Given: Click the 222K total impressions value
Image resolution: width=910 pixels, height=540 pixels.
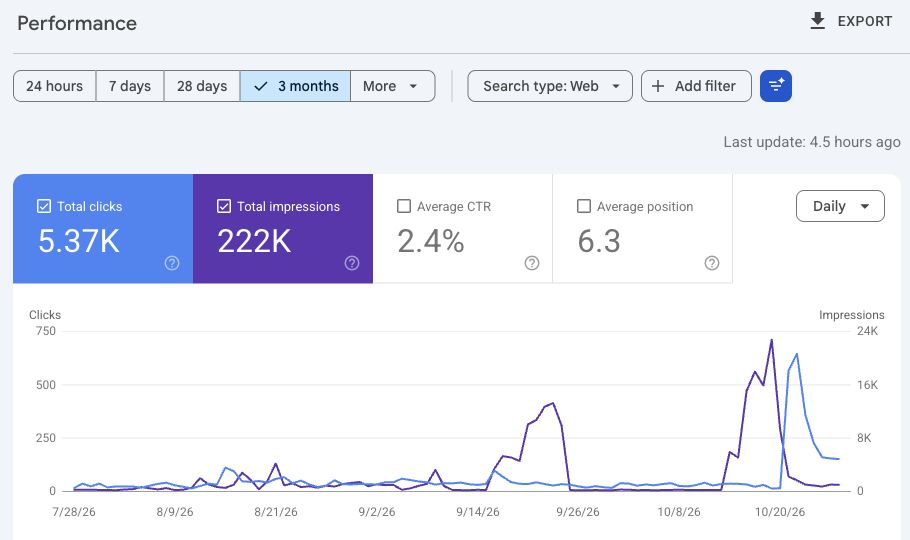Looking at the screenshot, I should pos(254,241).
